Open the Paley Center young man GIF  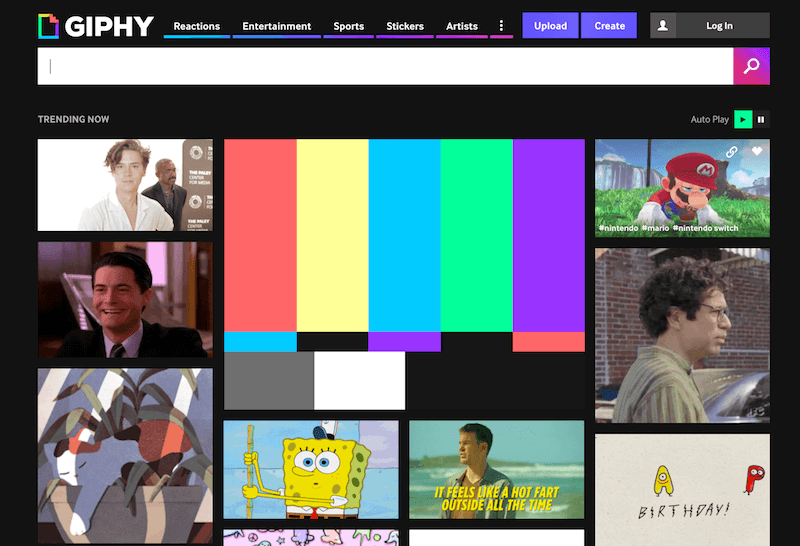tap(126, 185)
